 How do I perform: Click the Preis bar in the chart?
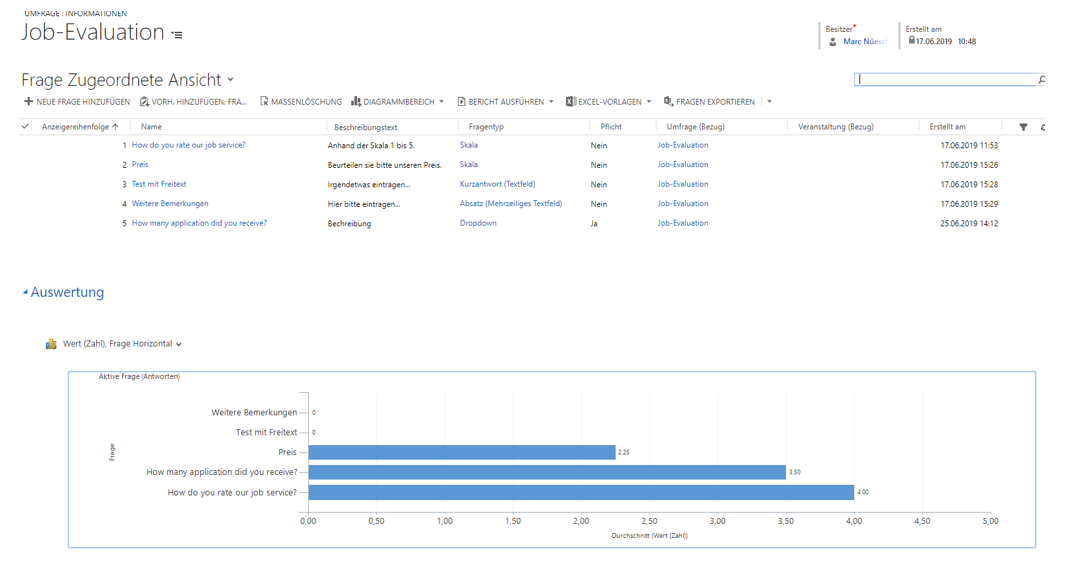click(462, 452)
